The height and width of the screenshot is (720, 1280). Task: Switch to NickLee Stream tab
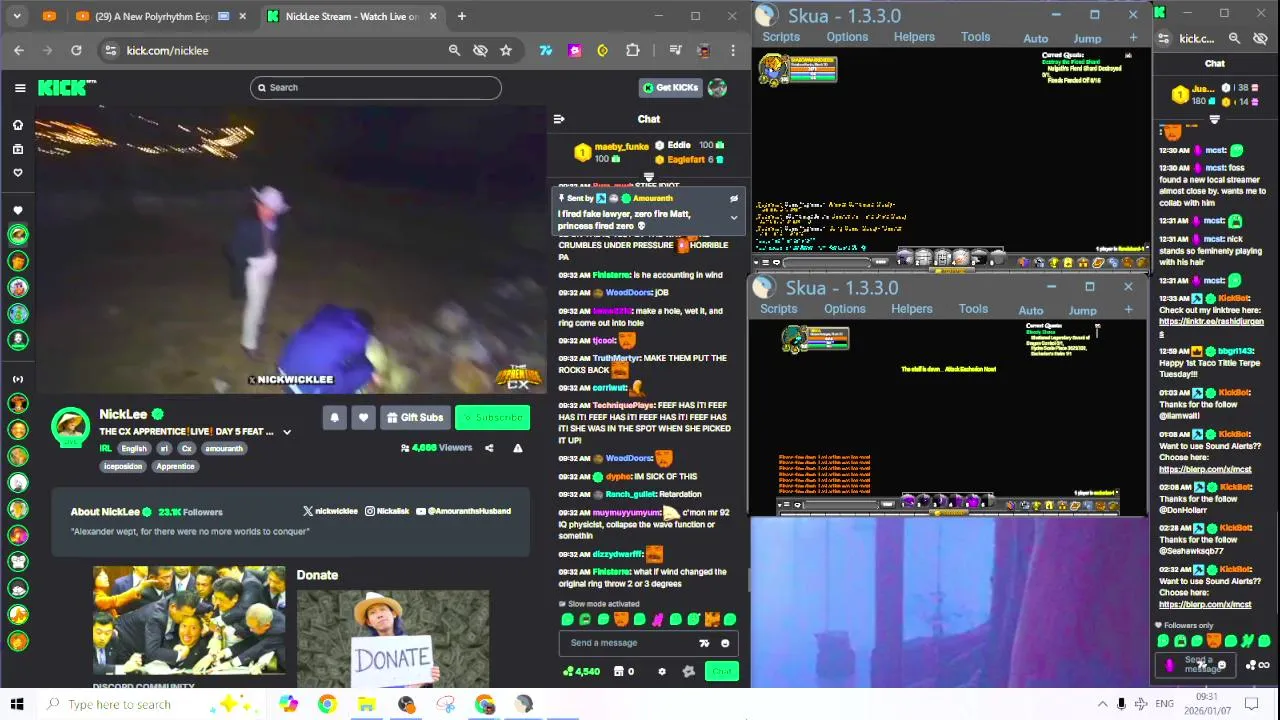click(352, 16)
